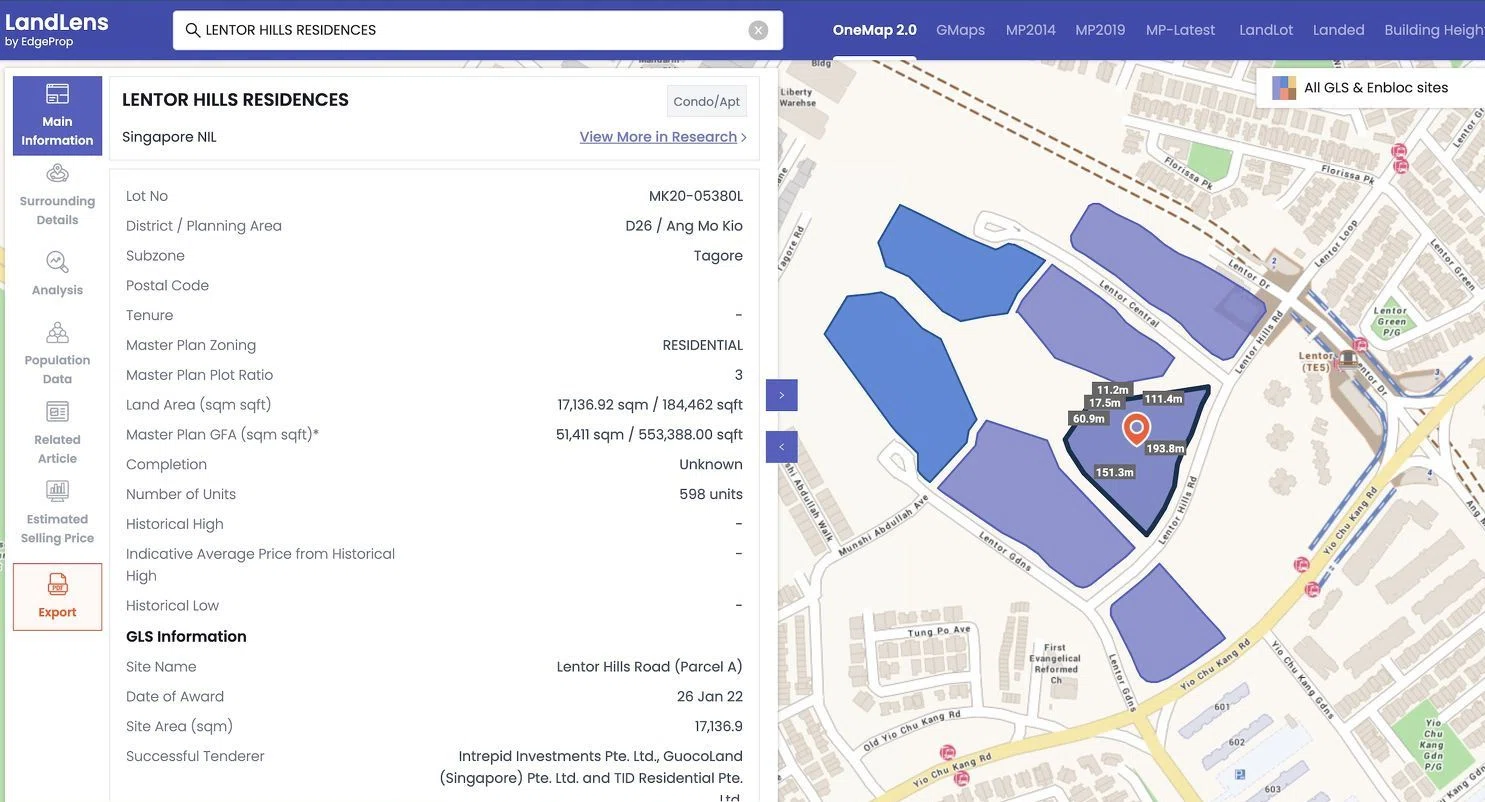1485x802 pixels.
Task: Switch to the GMaps map tab
Action: pyautogui.click(x=960, y=30)
